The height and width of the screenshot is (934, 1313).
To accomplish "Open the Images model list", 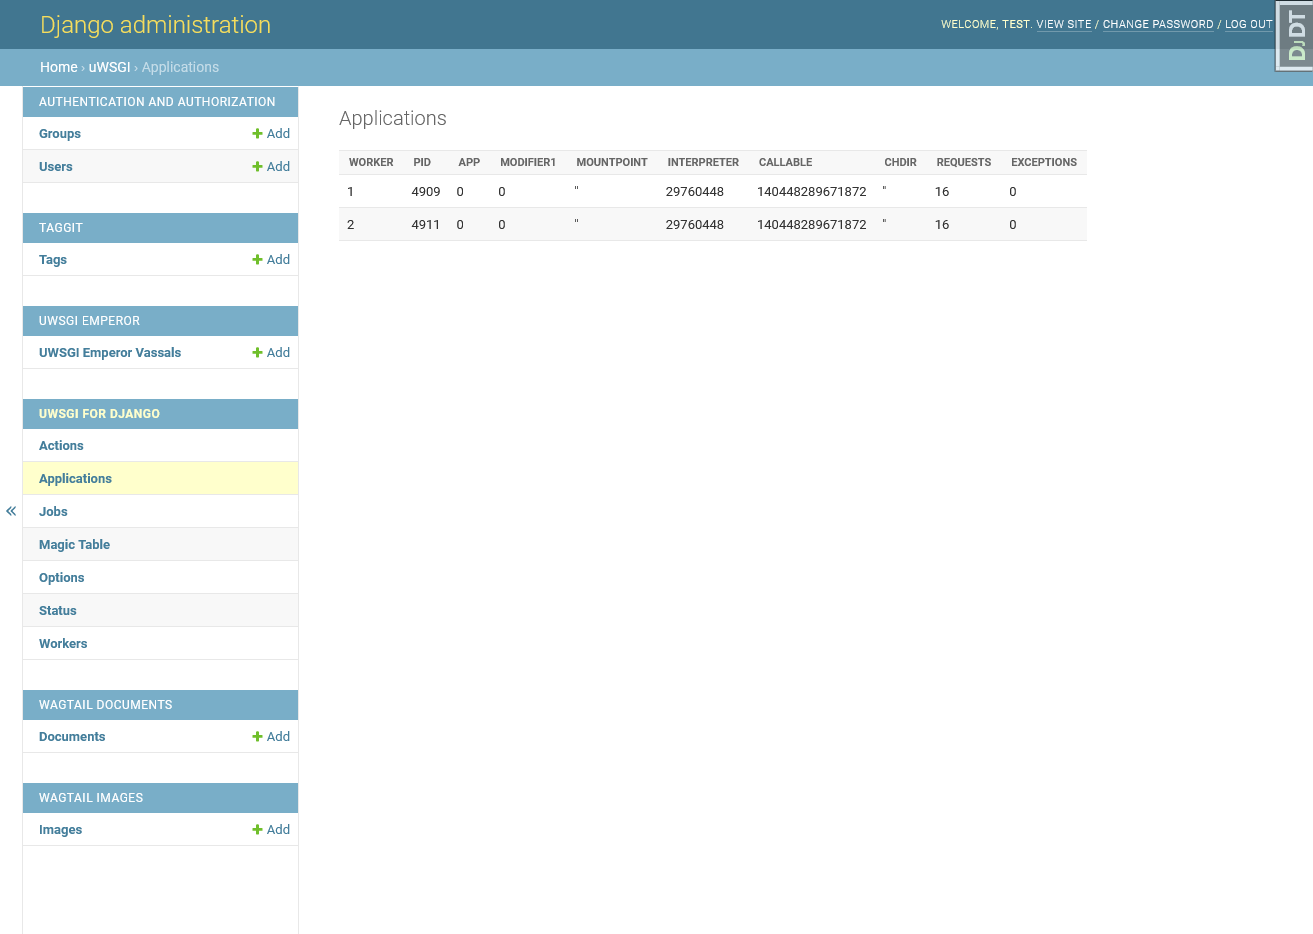I will coord(60,830).
